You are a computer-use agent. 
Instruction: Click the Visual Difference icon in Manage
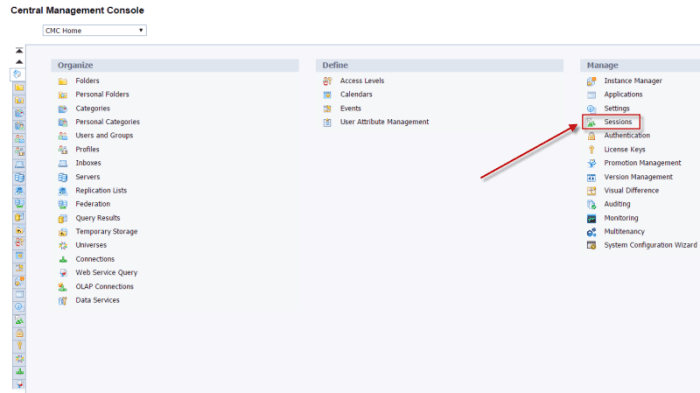(592, 191)
